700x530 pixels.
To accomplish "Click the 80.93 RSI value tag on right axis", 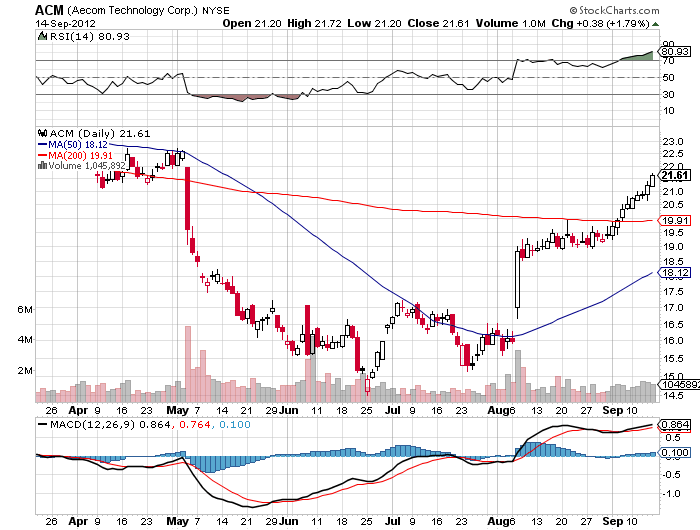I will point(674,52).
